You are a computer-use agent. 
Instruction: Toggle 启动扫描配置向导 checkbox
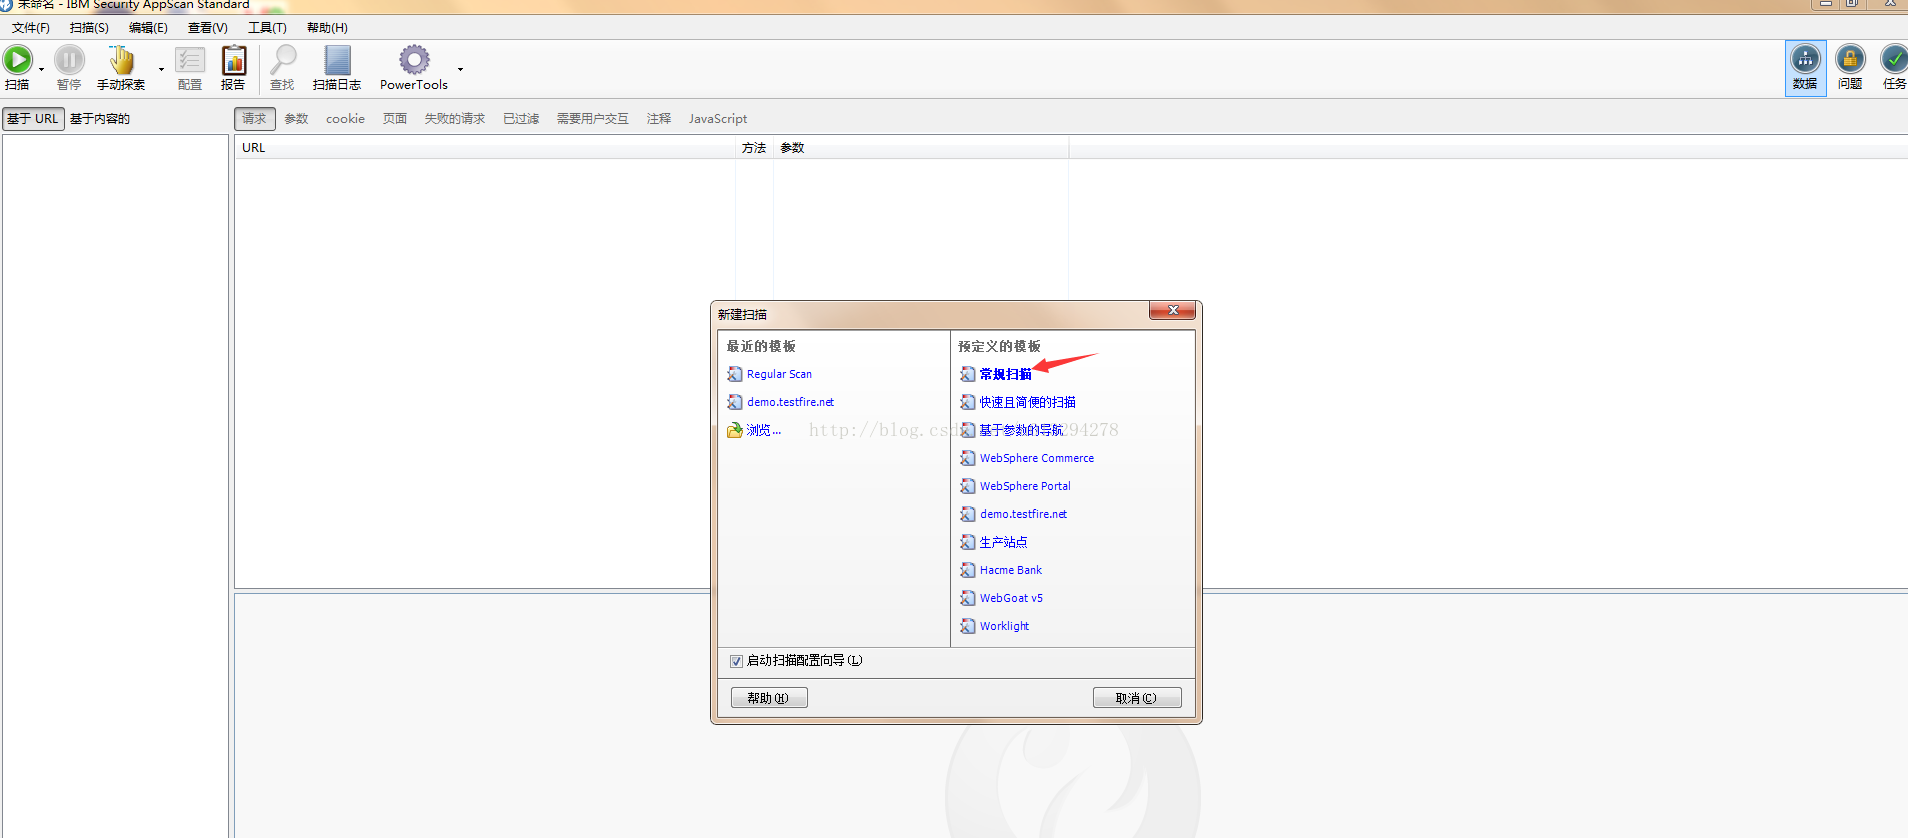(736, 661)
